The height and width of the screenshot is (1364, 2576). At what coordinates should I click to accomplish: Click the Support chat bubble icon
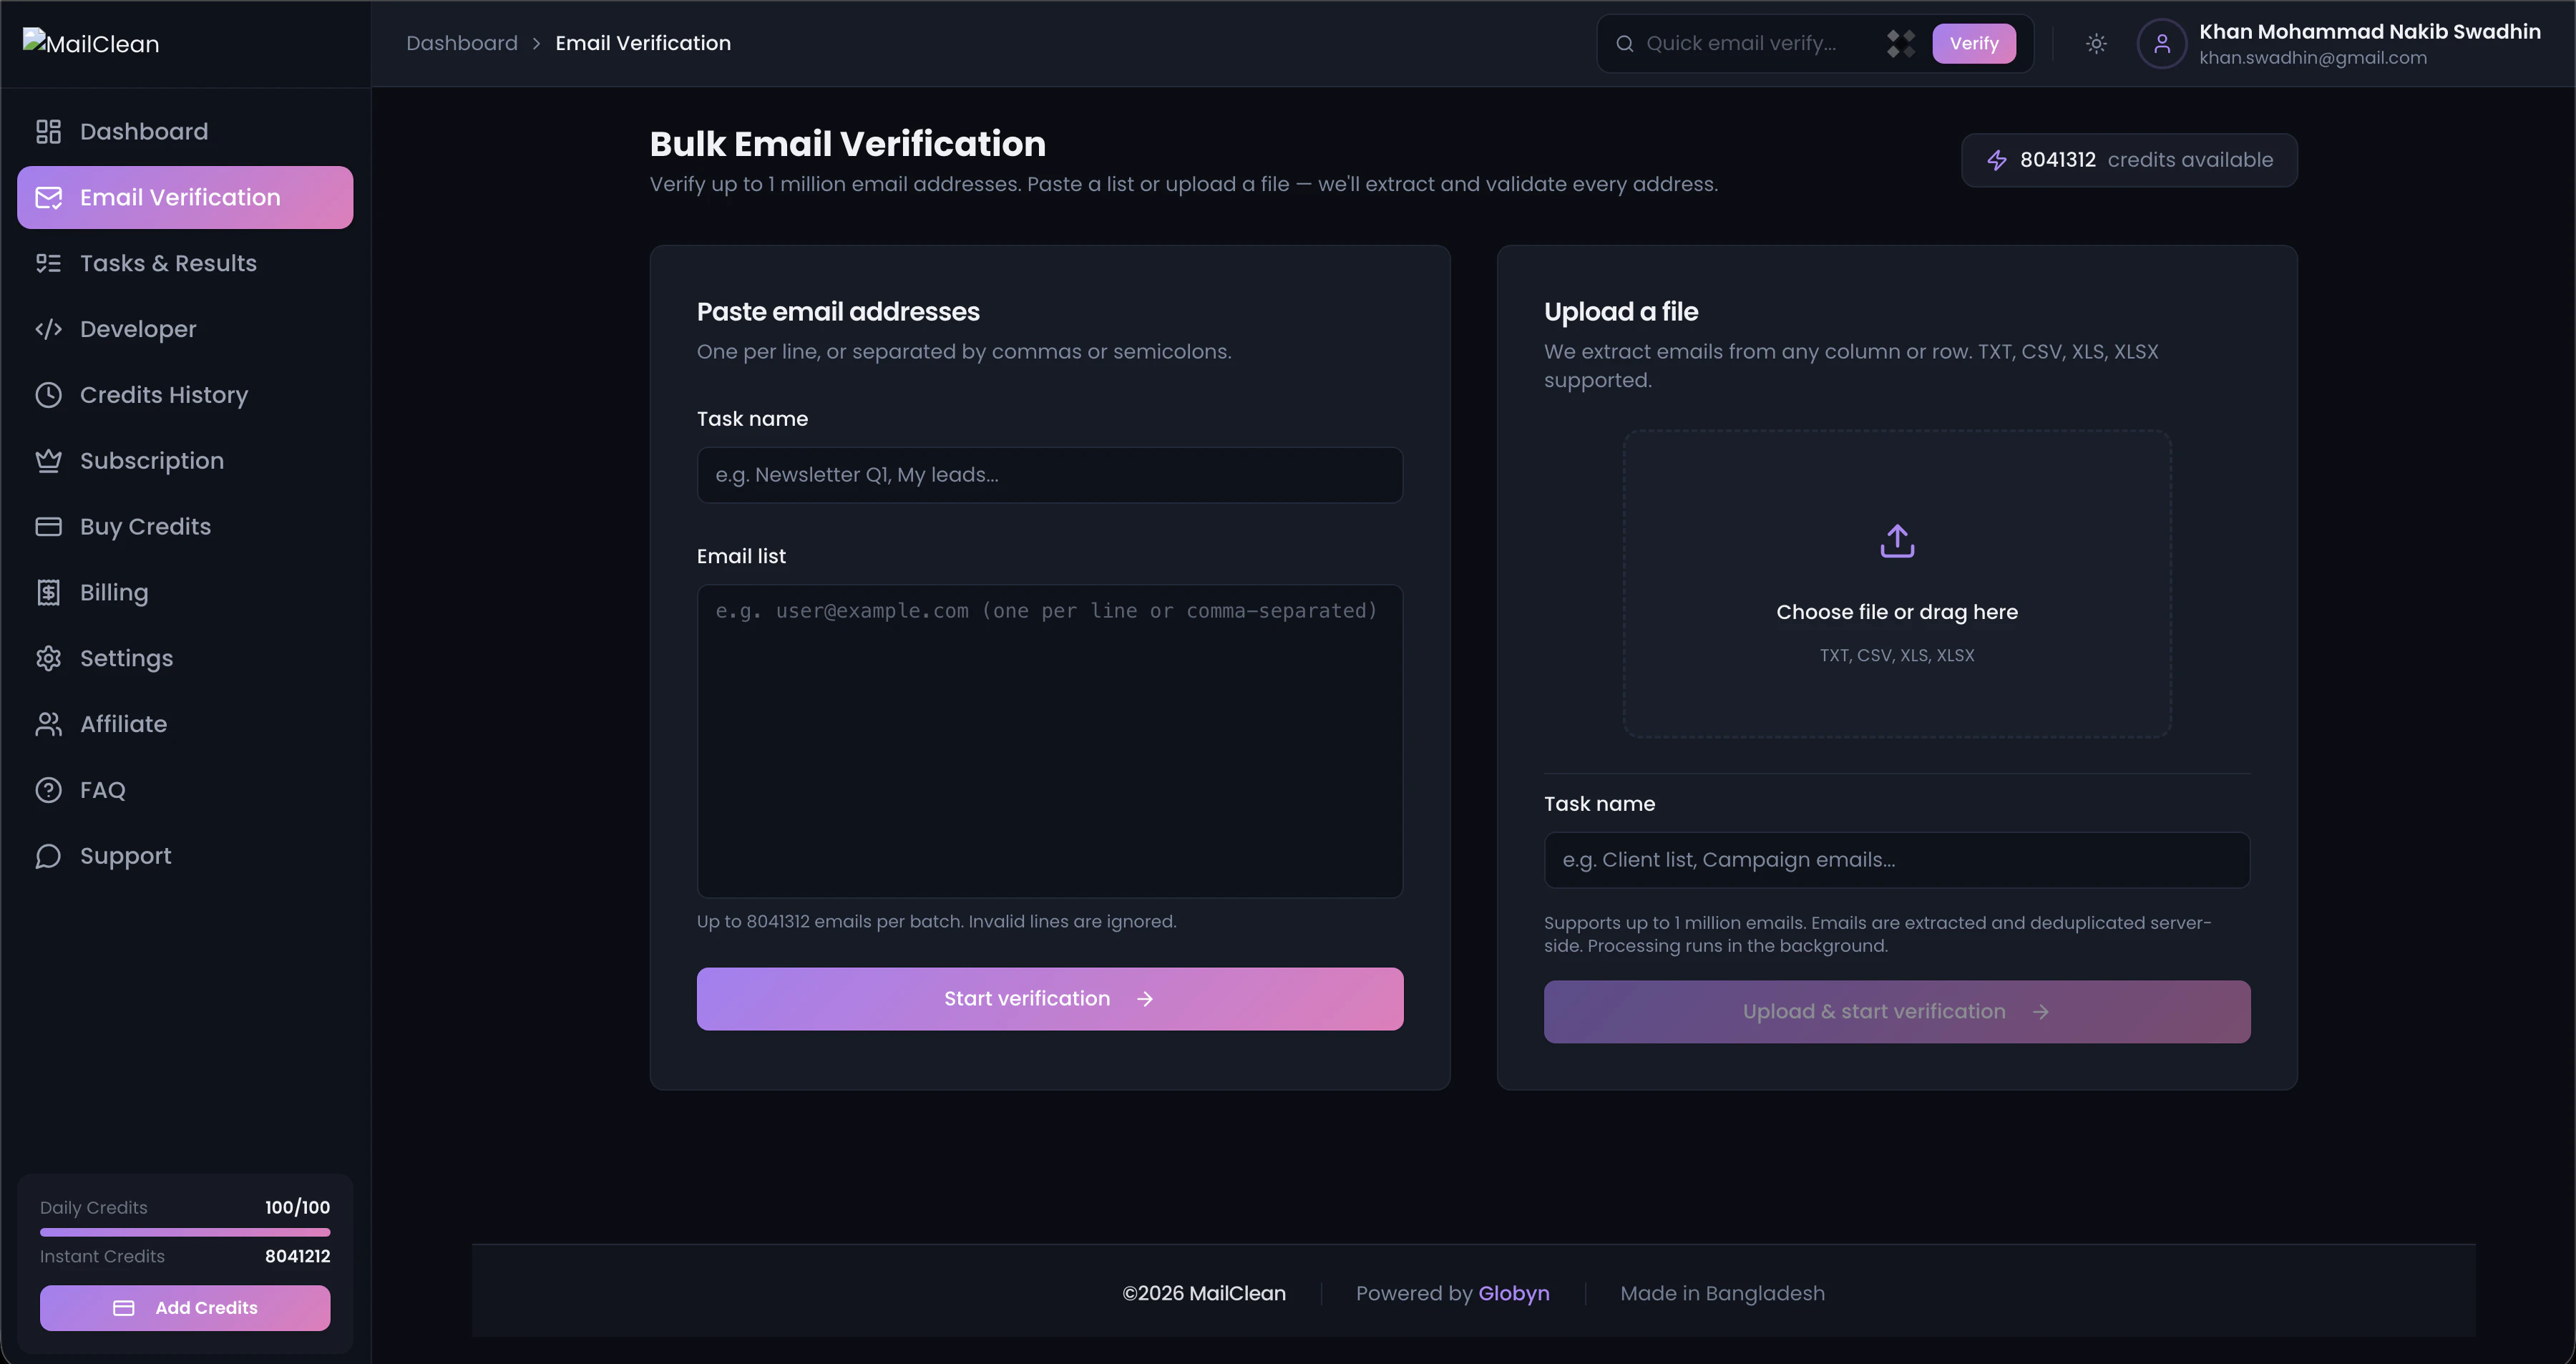48,856
